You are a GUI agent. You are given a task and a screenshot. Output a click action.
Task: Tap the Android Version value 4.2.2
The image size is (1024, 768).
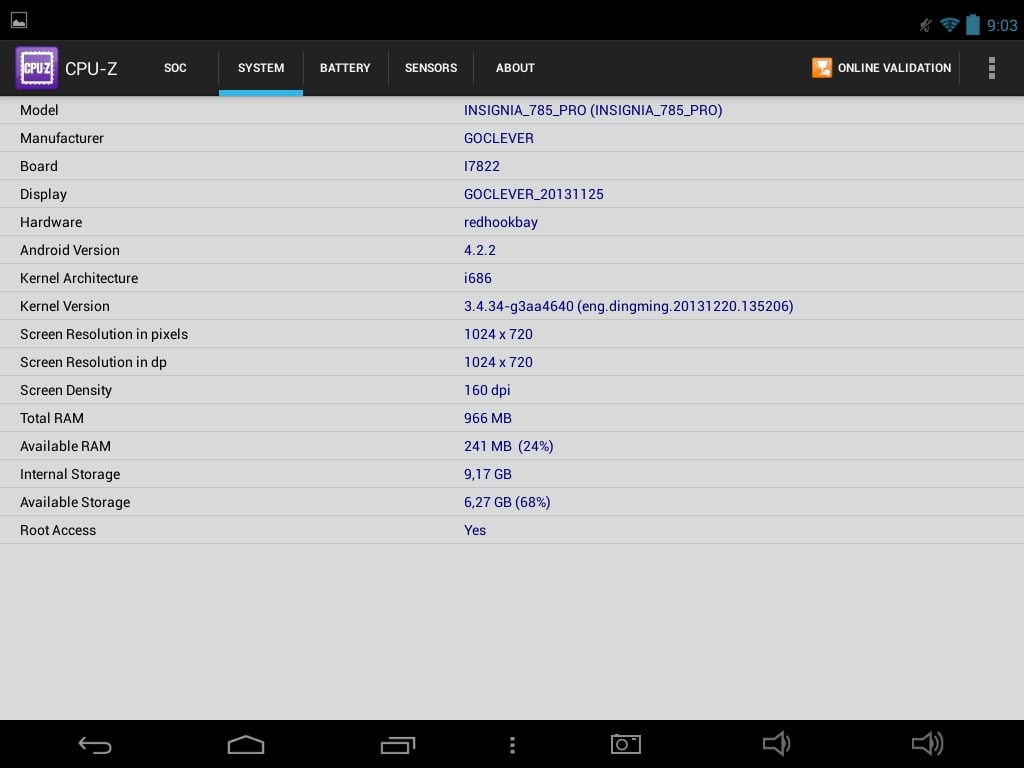[479, 251]
